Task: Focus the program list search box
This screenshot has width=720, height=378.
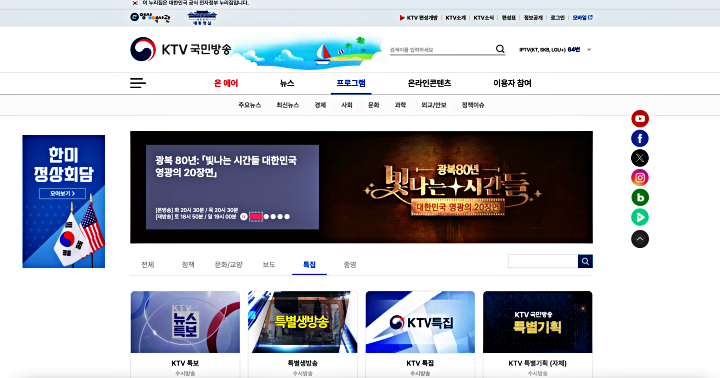Action: 543,261
